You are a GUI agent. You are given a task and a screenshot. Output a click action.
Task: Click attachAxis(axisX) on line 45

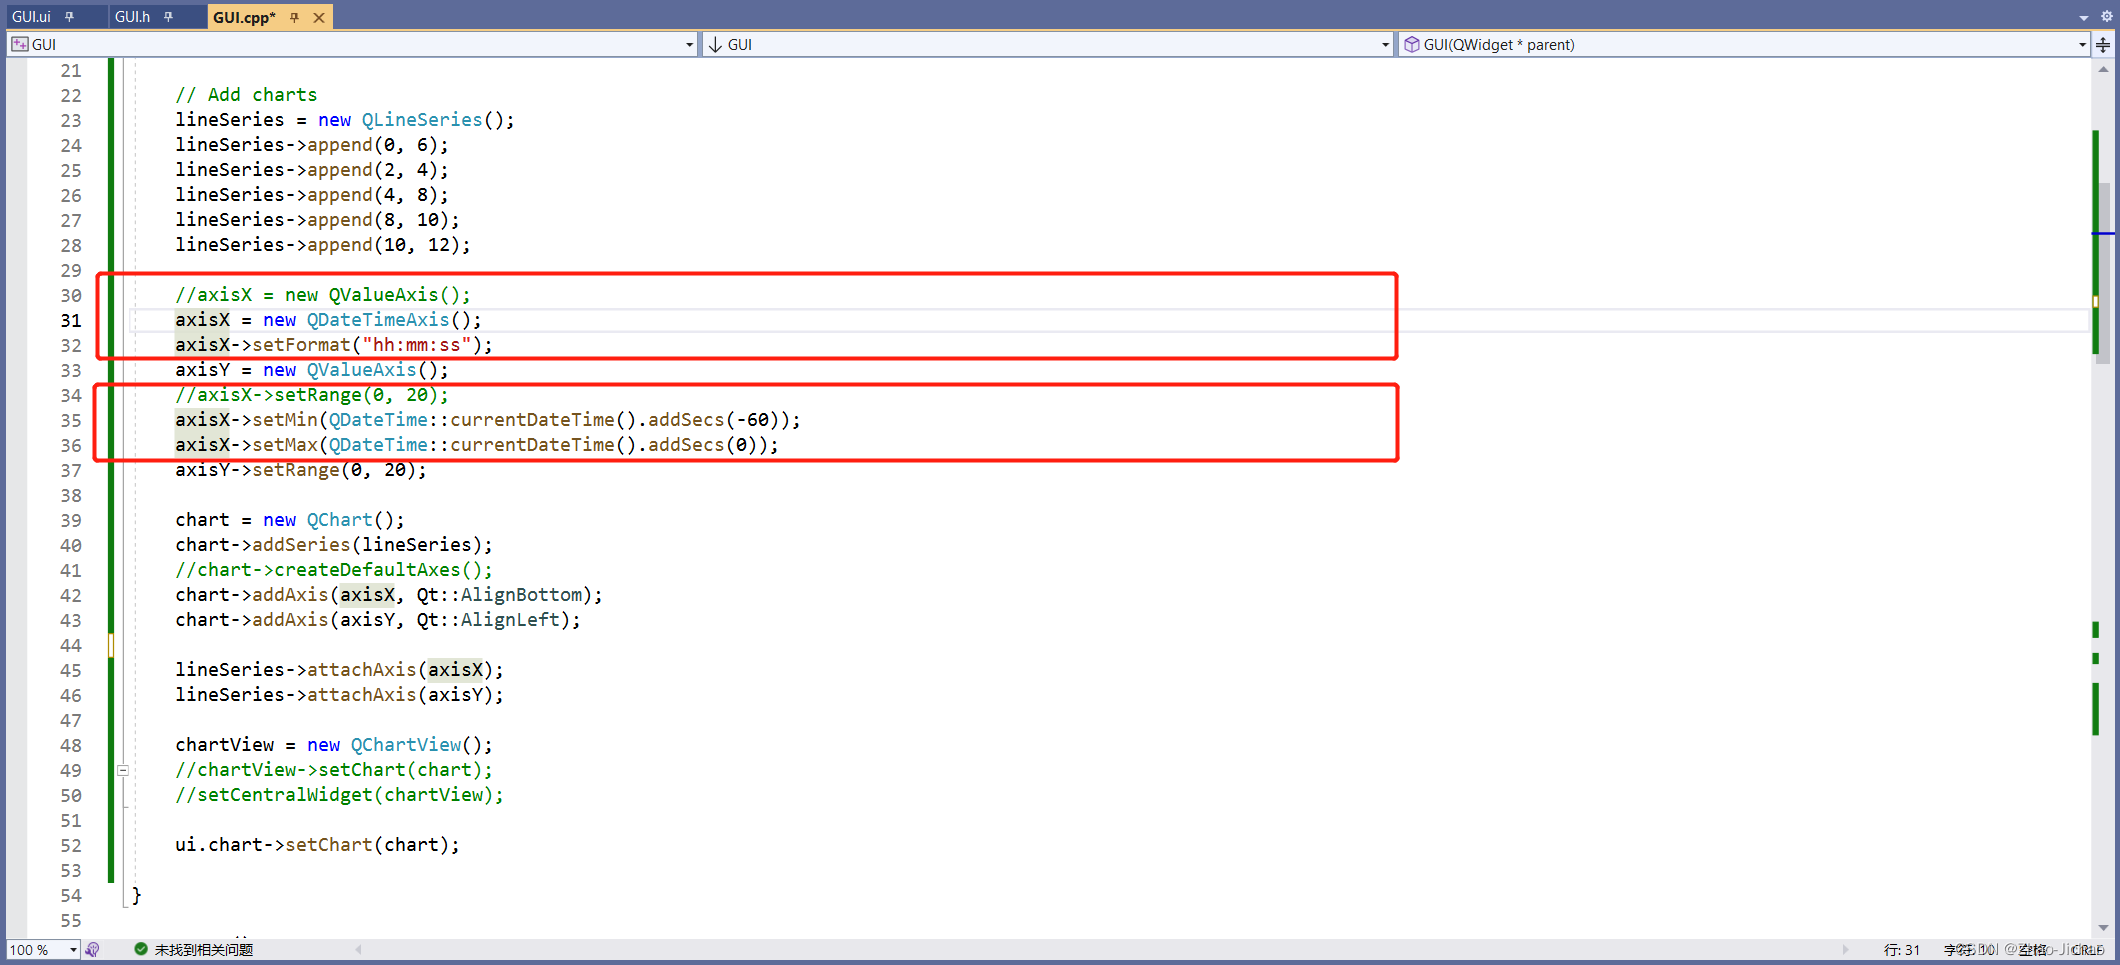[400, 670]
